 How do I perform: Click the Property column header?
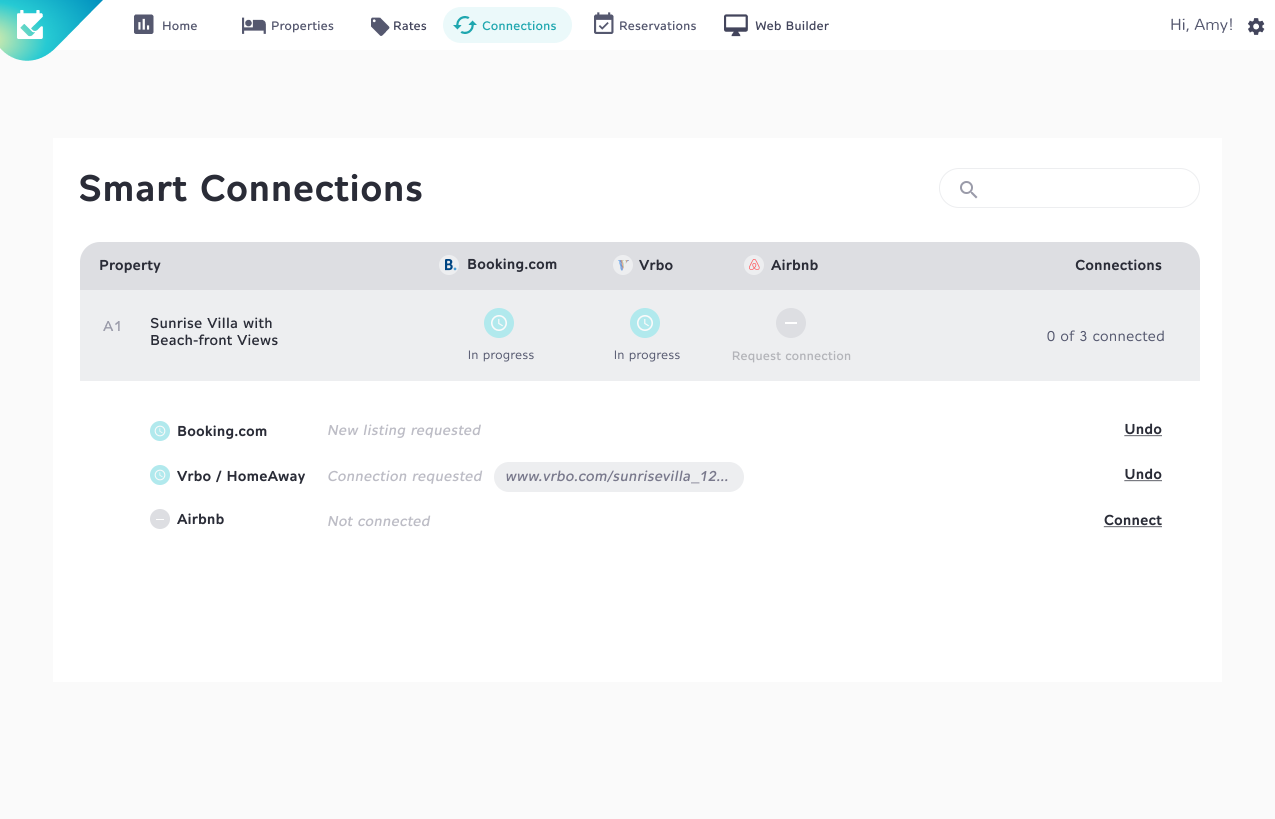pos(130,265)
